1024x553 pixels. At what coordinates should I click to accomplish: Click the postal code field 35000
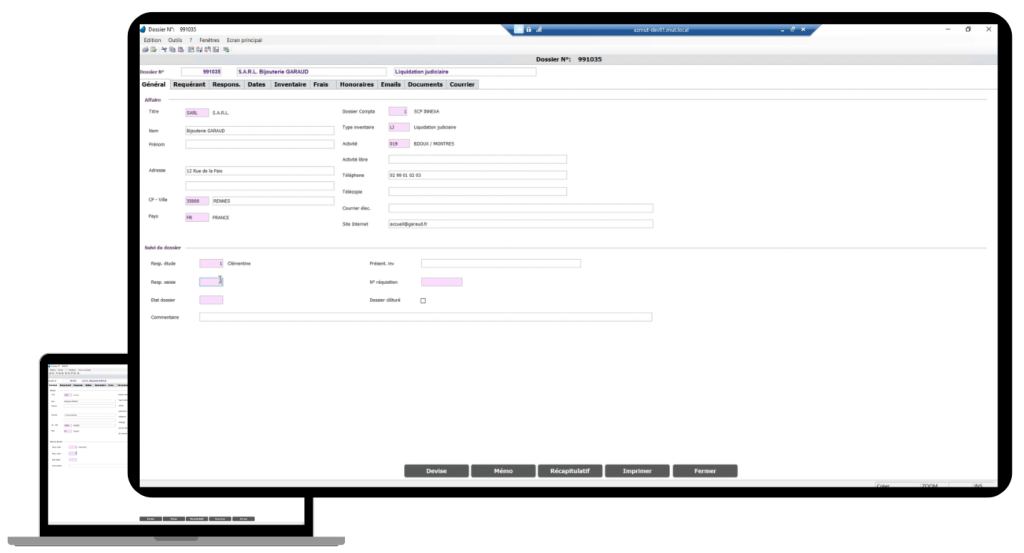197,201
